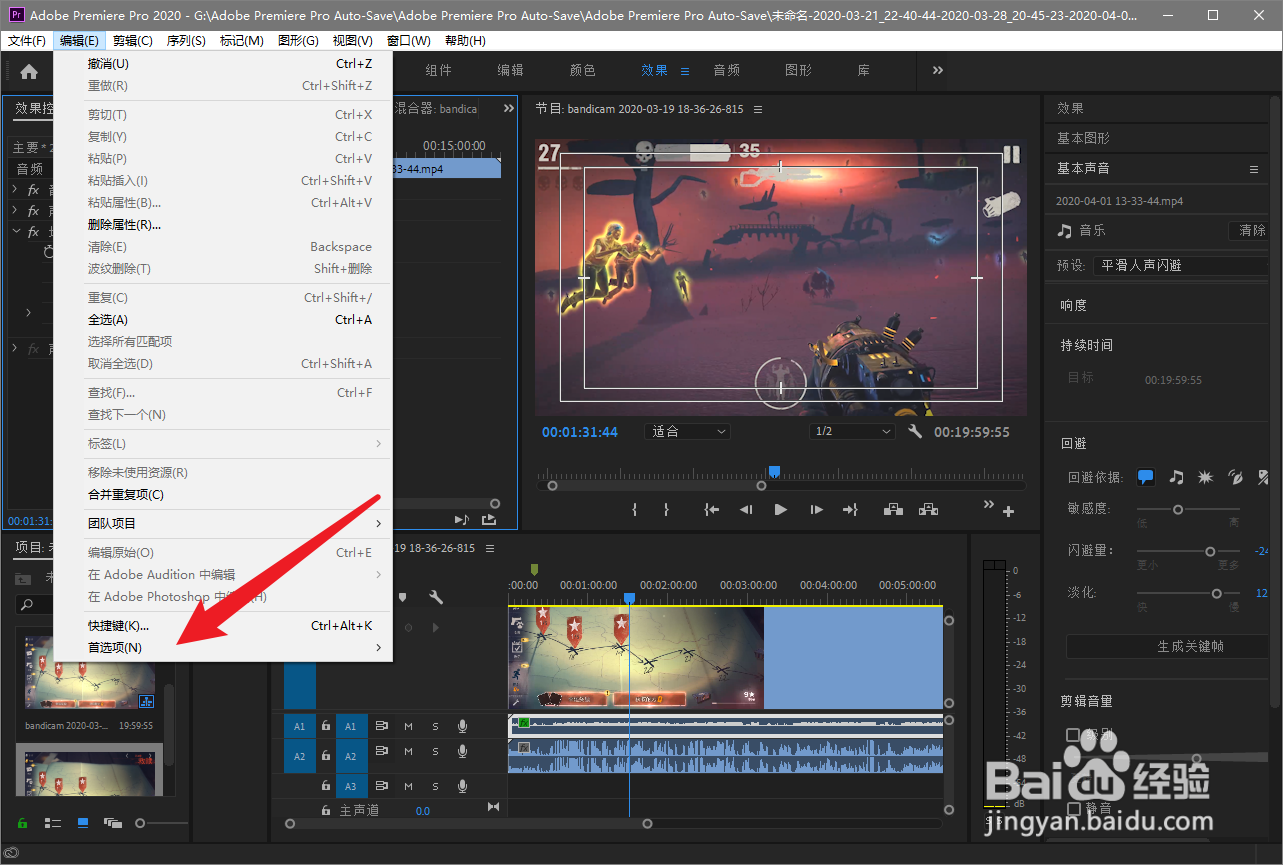Switch project panel to freeform view
The width and height of the screenshot is (1283, 865).
coord(112,823)
